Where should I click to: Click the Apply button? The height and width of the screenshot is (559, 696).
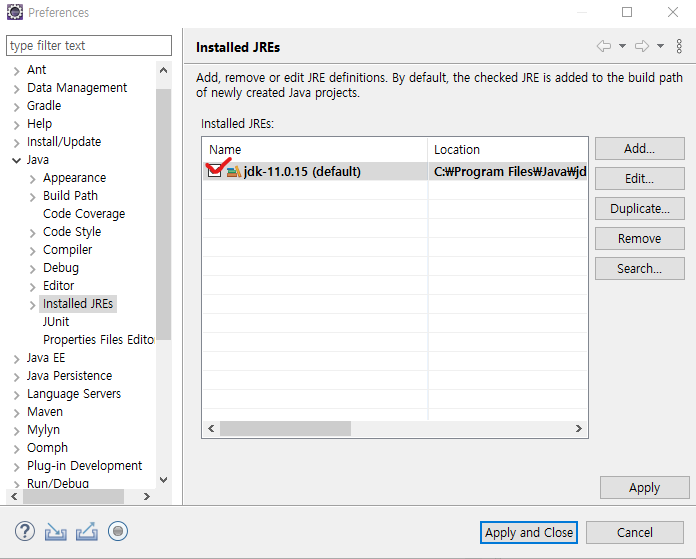(x=645, y=488)
